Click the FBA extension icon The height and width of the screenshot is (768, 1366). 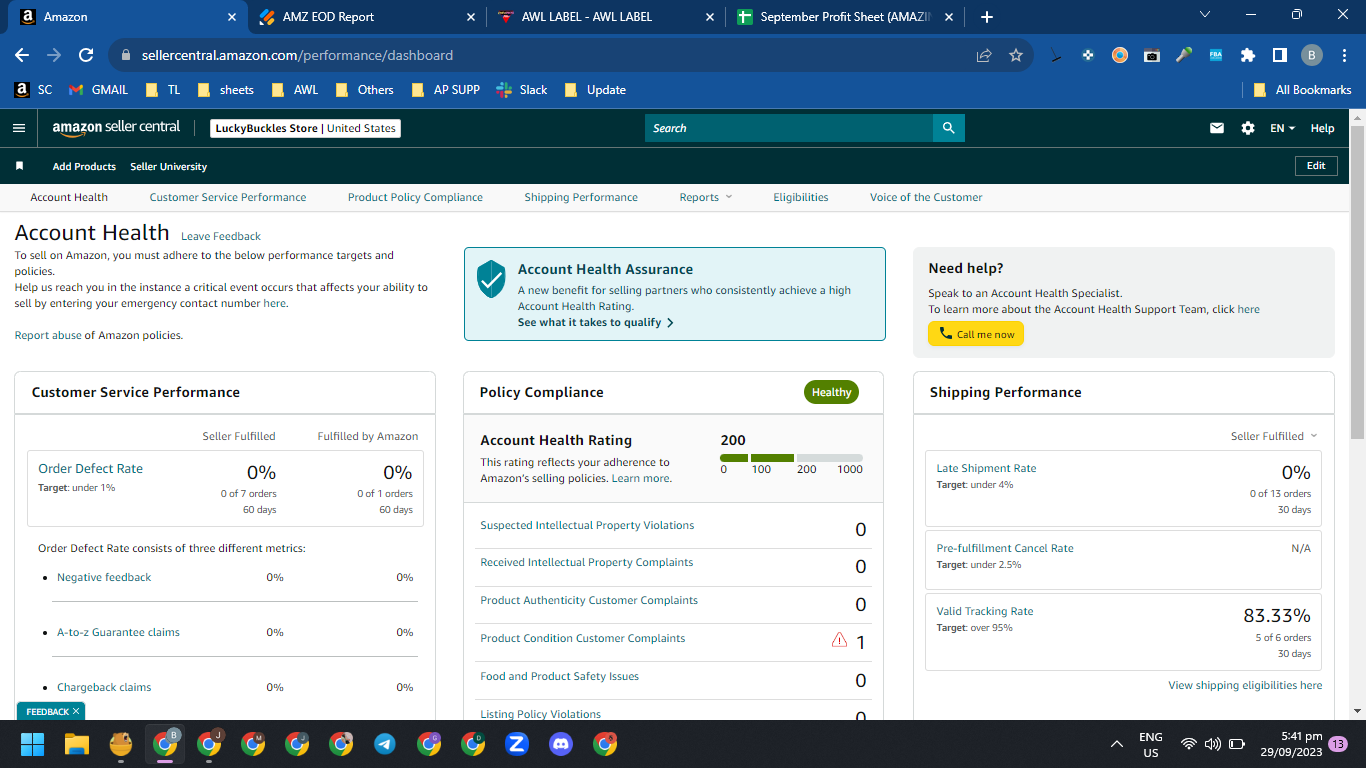click(x=1216, y=55)
